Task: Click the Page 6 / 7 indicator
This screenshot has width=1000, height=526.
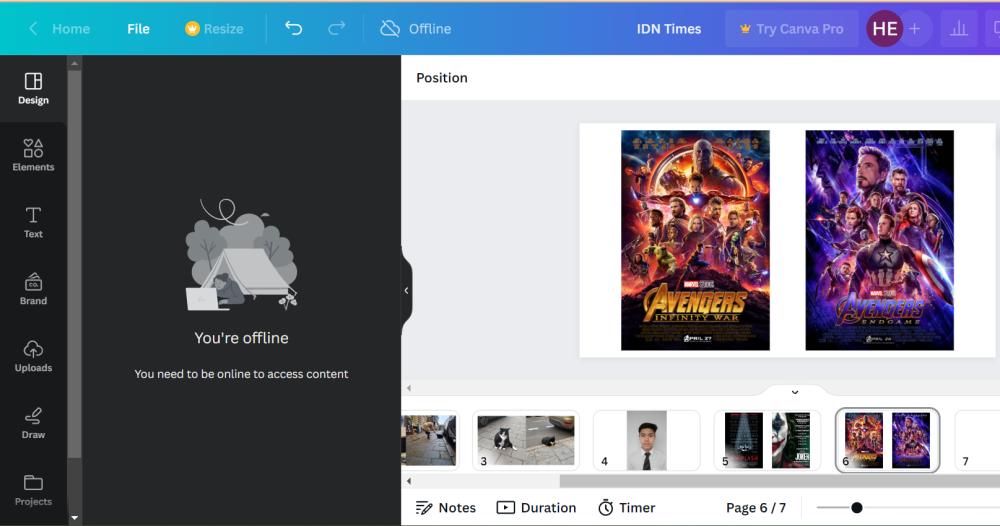Action: (756, 508)
